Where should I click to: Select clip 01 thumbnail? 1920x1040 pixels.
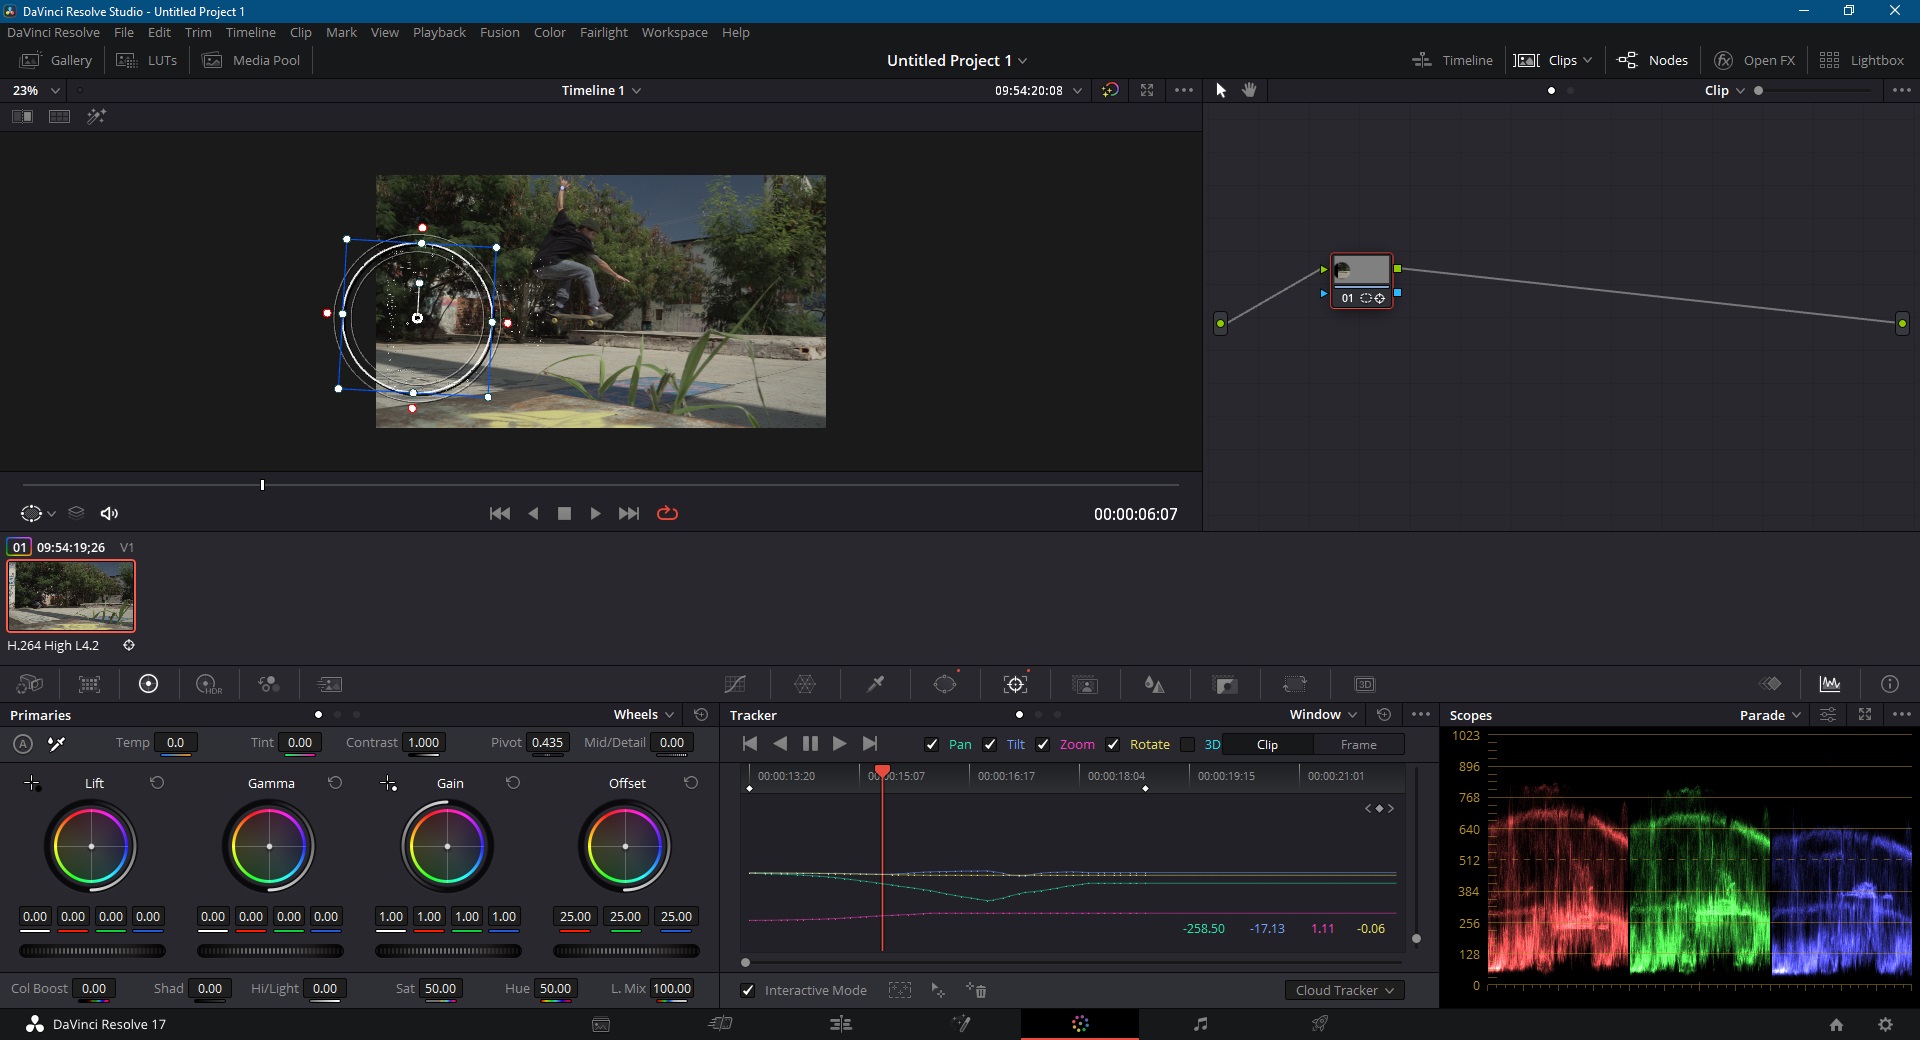(71, 595)
